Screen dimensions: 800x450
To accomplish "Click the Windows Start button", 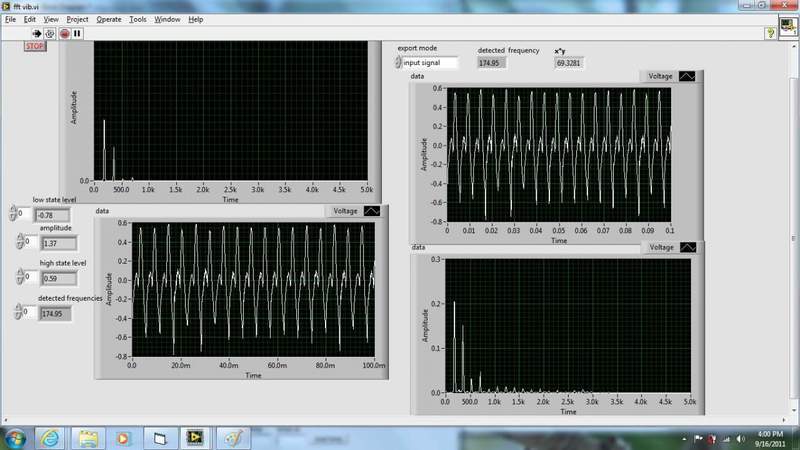I will pyautogui.click(x=15, y=438).
